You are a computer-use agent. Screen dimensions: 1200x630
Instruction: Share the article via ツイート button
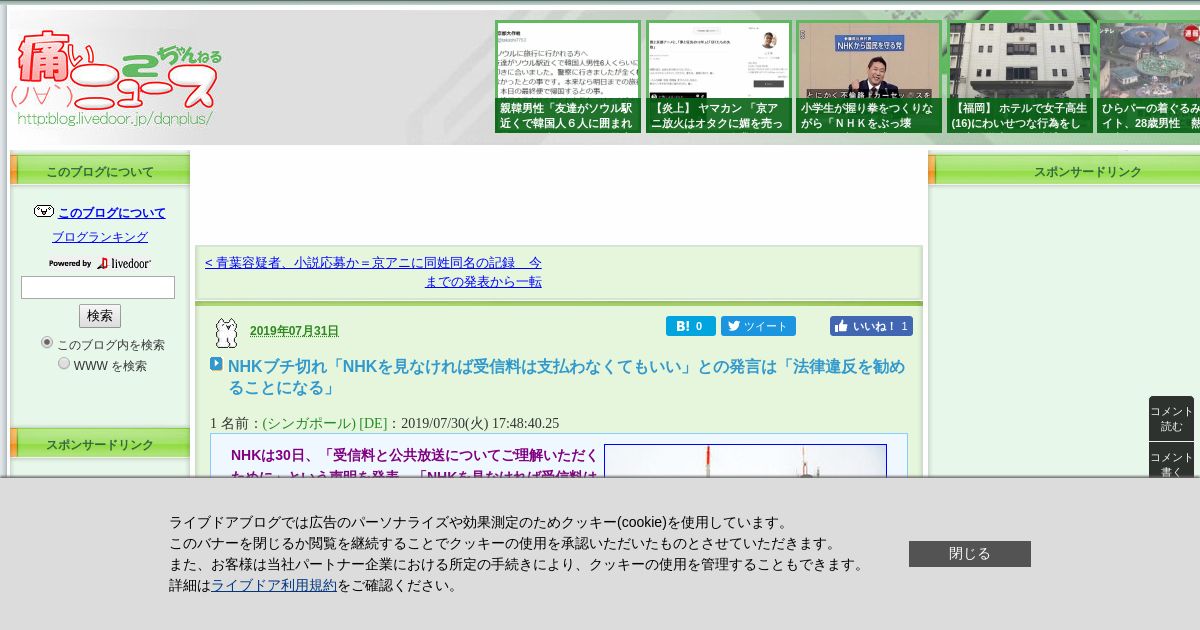tap(758, 326)
